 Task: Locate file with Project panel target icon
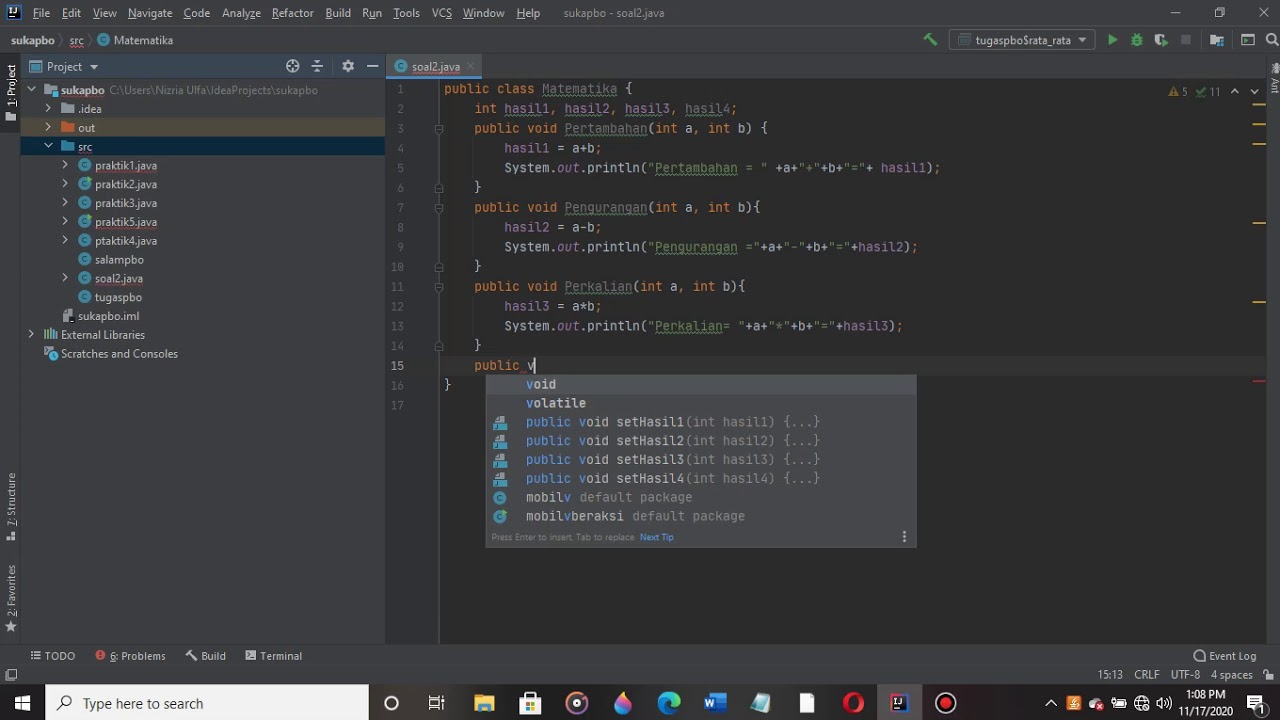point(292,66)
